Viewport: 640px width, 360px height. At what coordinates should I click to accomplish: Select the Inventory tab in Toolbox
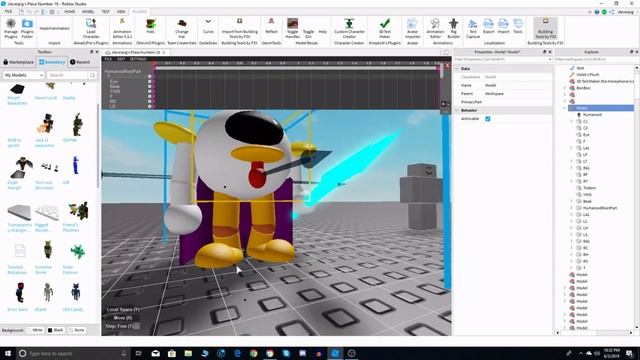point(52,62)
